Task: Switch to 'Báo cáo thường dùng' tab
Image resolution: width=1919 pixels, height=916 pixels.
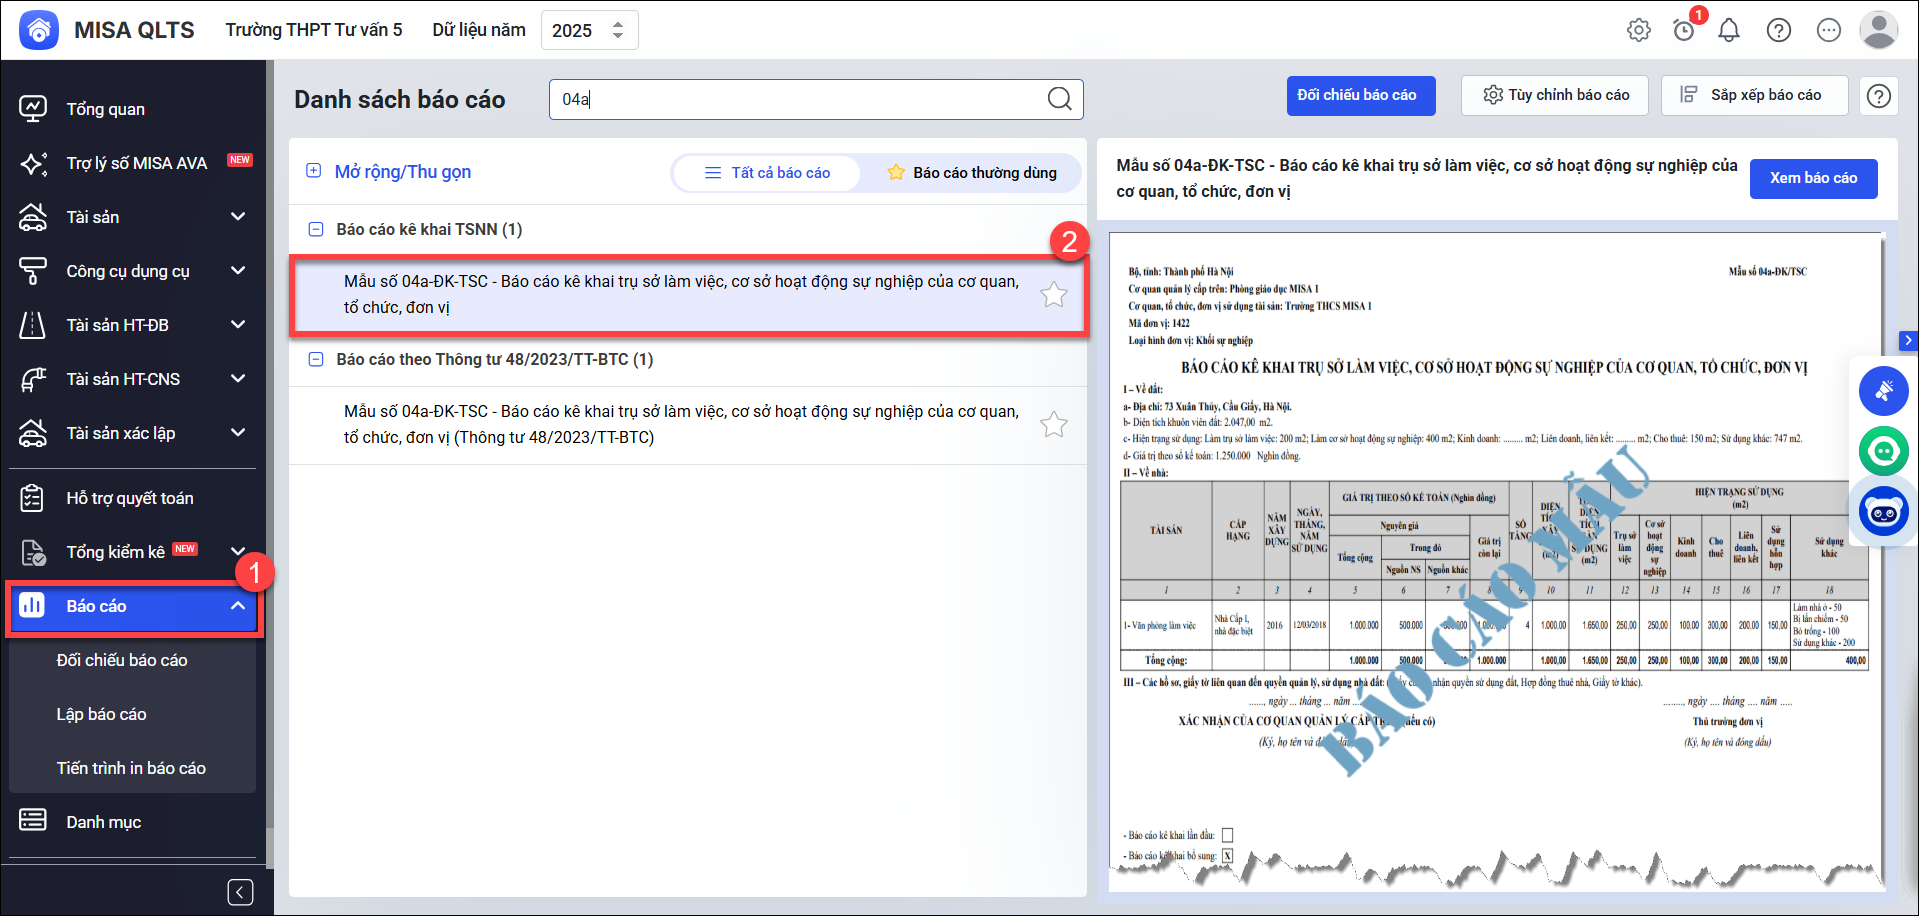Action: point(971,173)
